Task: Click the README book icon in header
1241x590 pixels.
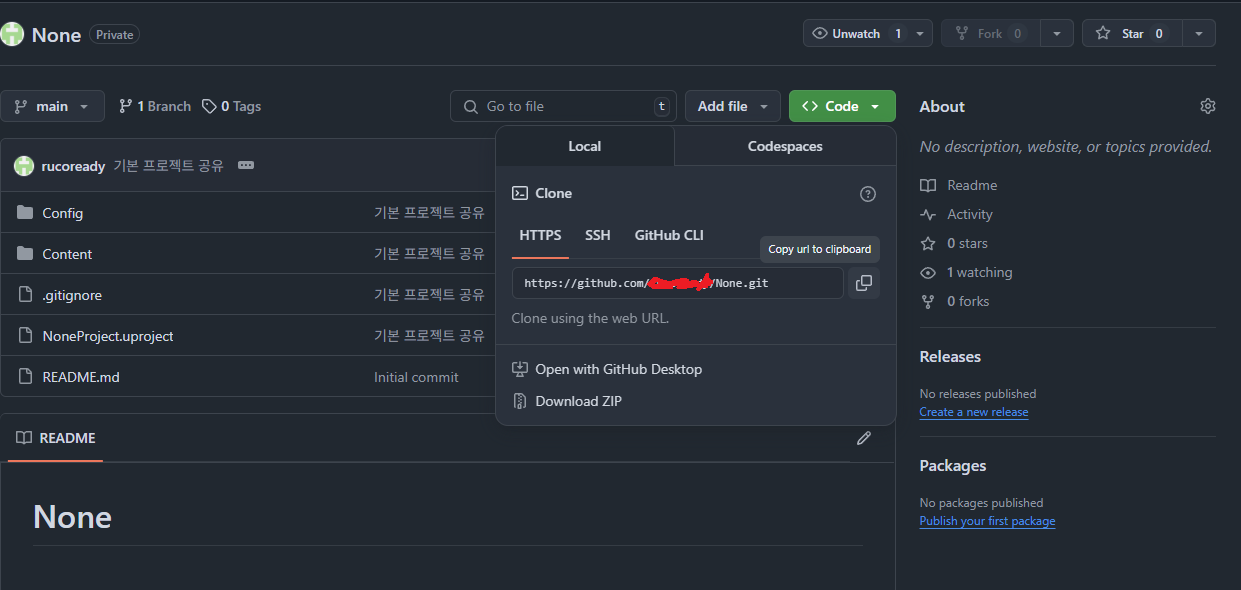Action: point(24,438)
